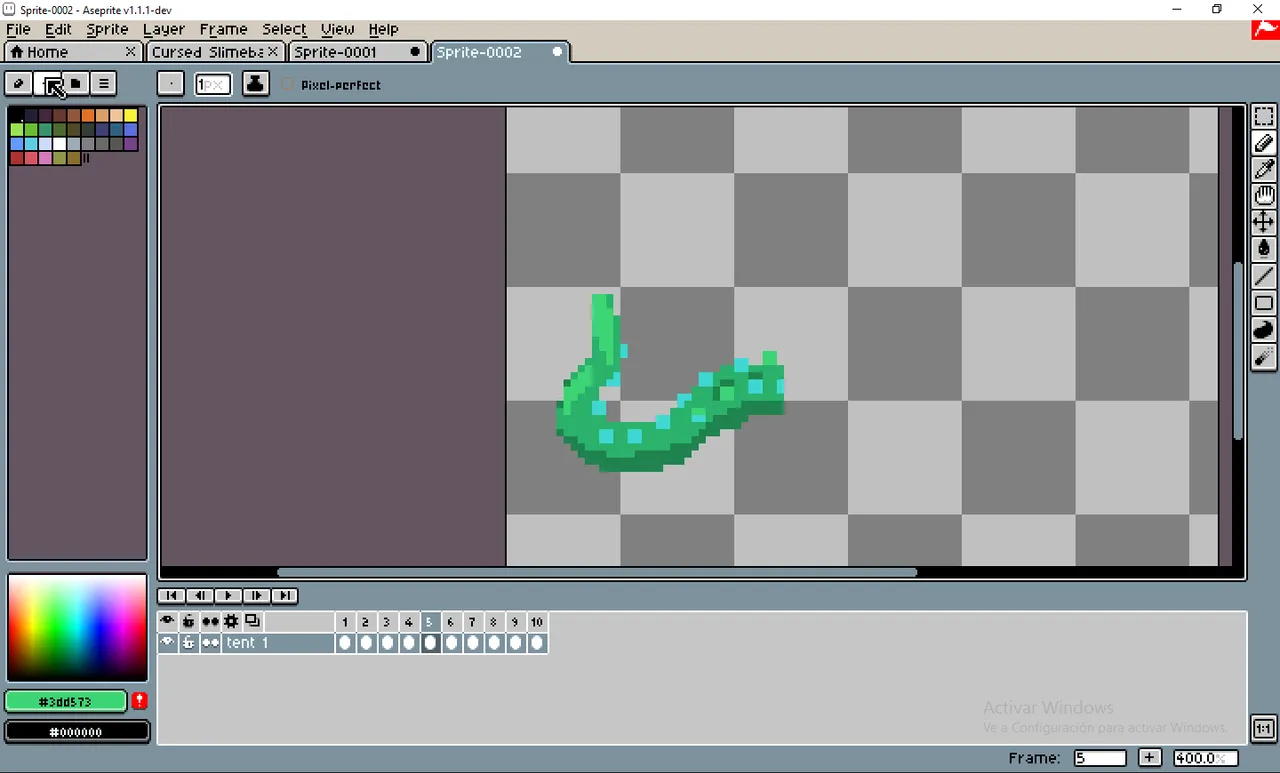
Task: Pick a hue in the color spectrum
Action: 77,626
